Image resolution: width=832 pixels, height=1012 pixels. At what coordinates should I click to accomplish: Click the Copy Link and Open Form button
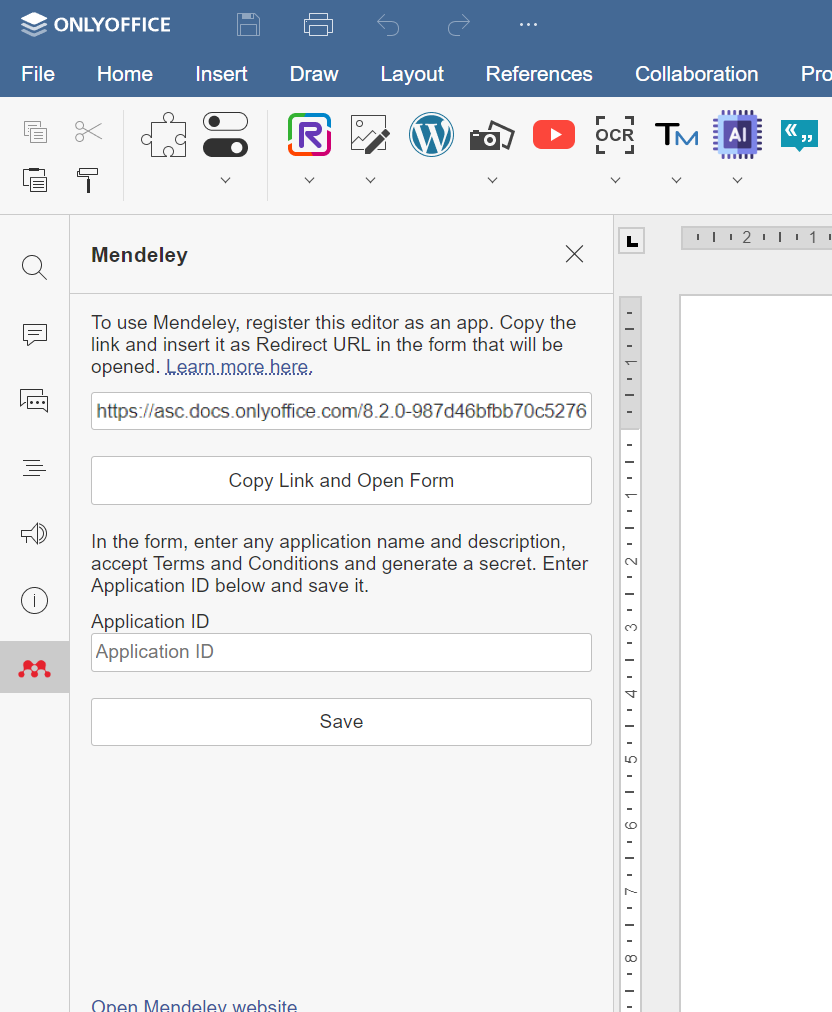click(341, 481)
